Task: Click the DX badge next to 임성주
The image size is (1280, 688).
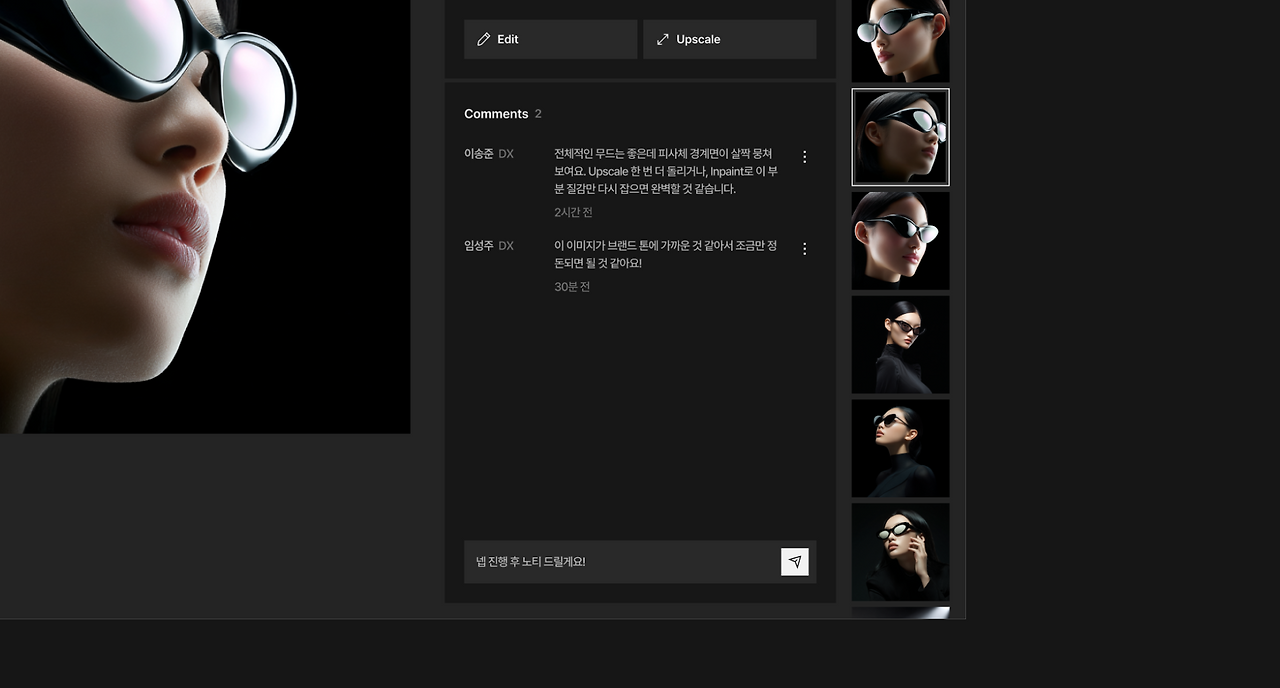Action: tap(508, 245)
